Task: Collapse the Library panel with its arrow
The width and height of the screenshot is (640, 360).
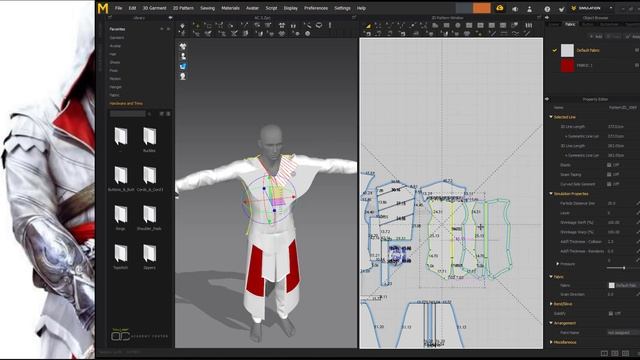Action: (x=170, y=18)
